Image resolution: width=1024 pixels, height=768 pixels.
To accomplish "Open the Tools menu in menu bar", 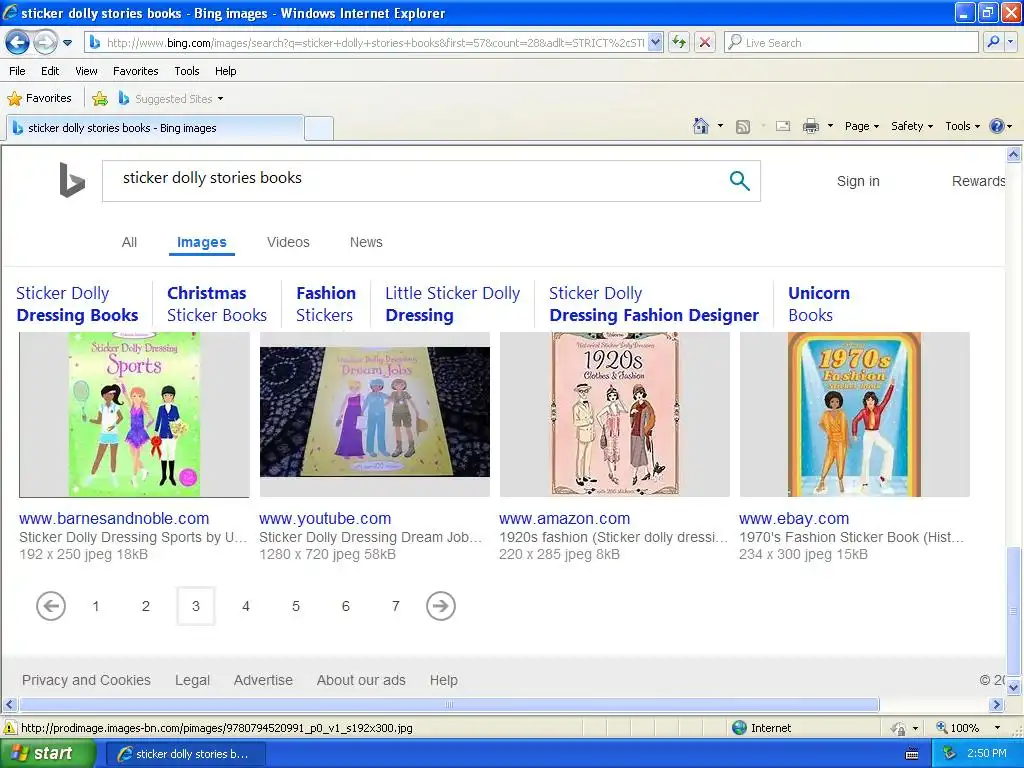I will [x=187, y=71].
